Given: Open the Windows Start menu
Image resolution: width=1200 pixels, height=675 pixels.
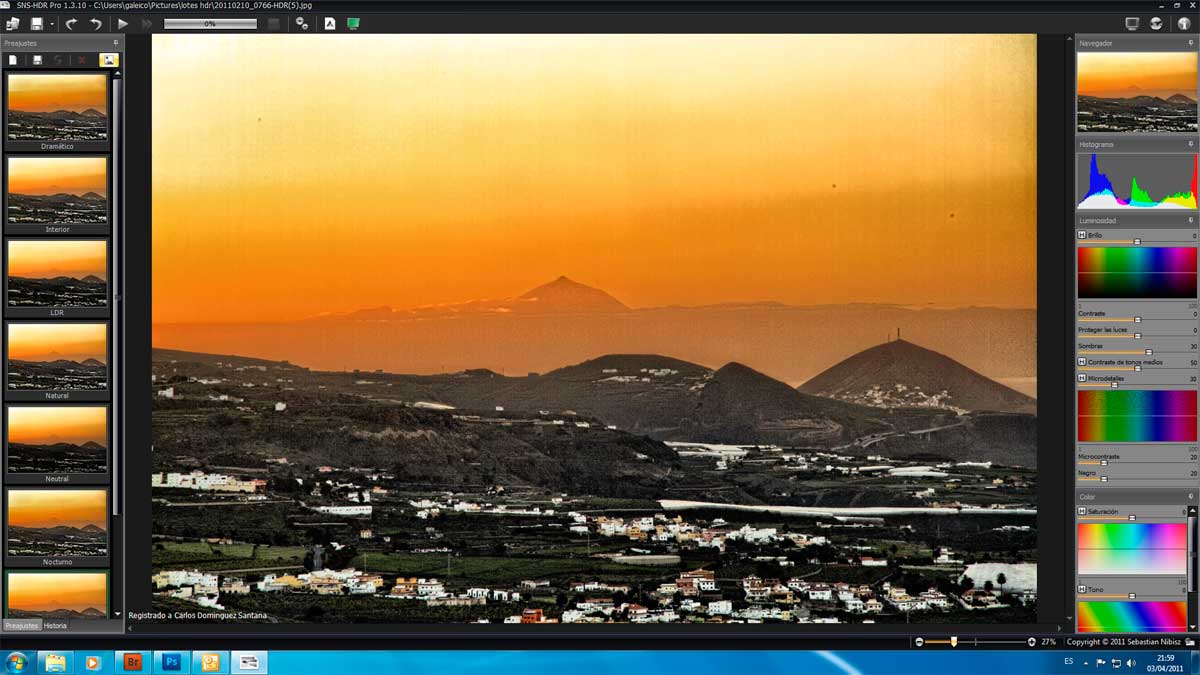Looking at the screenshot, I should 16,662.
